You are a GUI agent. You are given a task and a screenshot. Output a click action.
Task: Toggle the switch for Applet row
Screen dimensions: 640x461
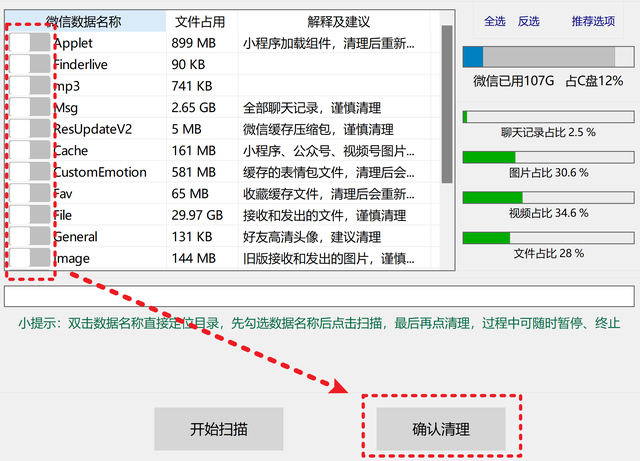pyautogui.click(x=30, y=42)
